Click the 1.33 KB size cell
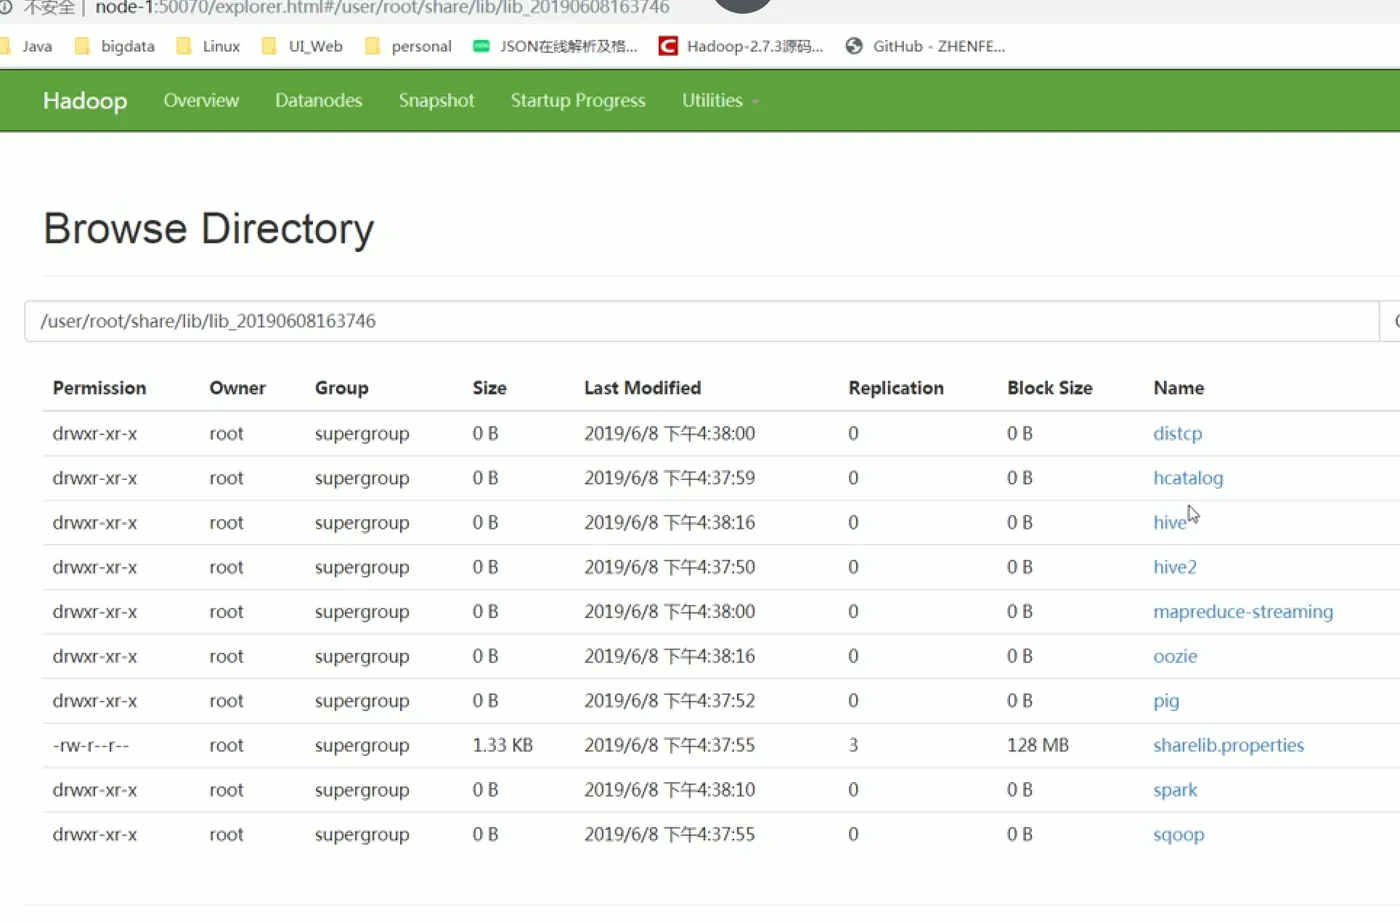The width and height of the screenshot is (1400, 923). pyautogui.click(x=502, y=745)
